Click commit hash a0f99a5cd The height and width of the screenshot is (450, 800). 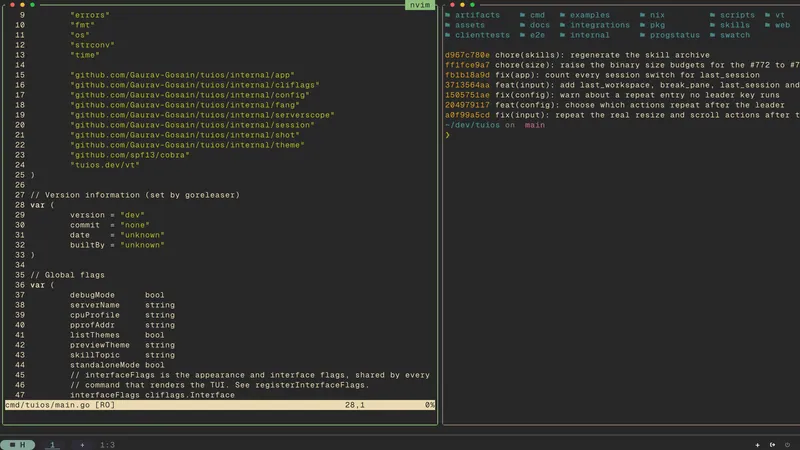pos(467,115)
